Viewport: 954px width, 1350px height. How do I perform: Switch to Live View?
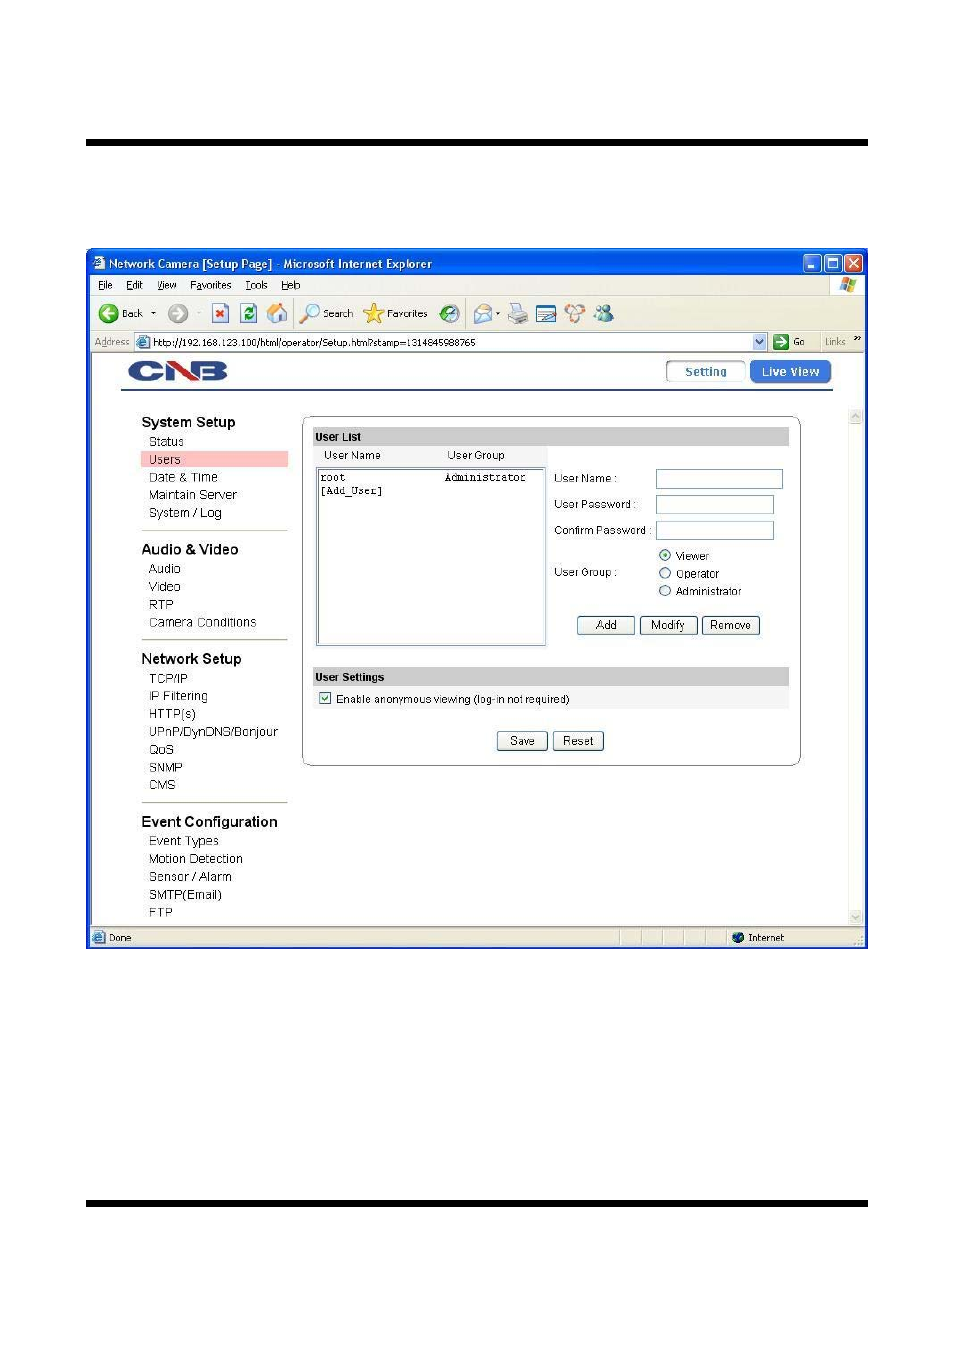pyautogui.click(x=790, y=372)
